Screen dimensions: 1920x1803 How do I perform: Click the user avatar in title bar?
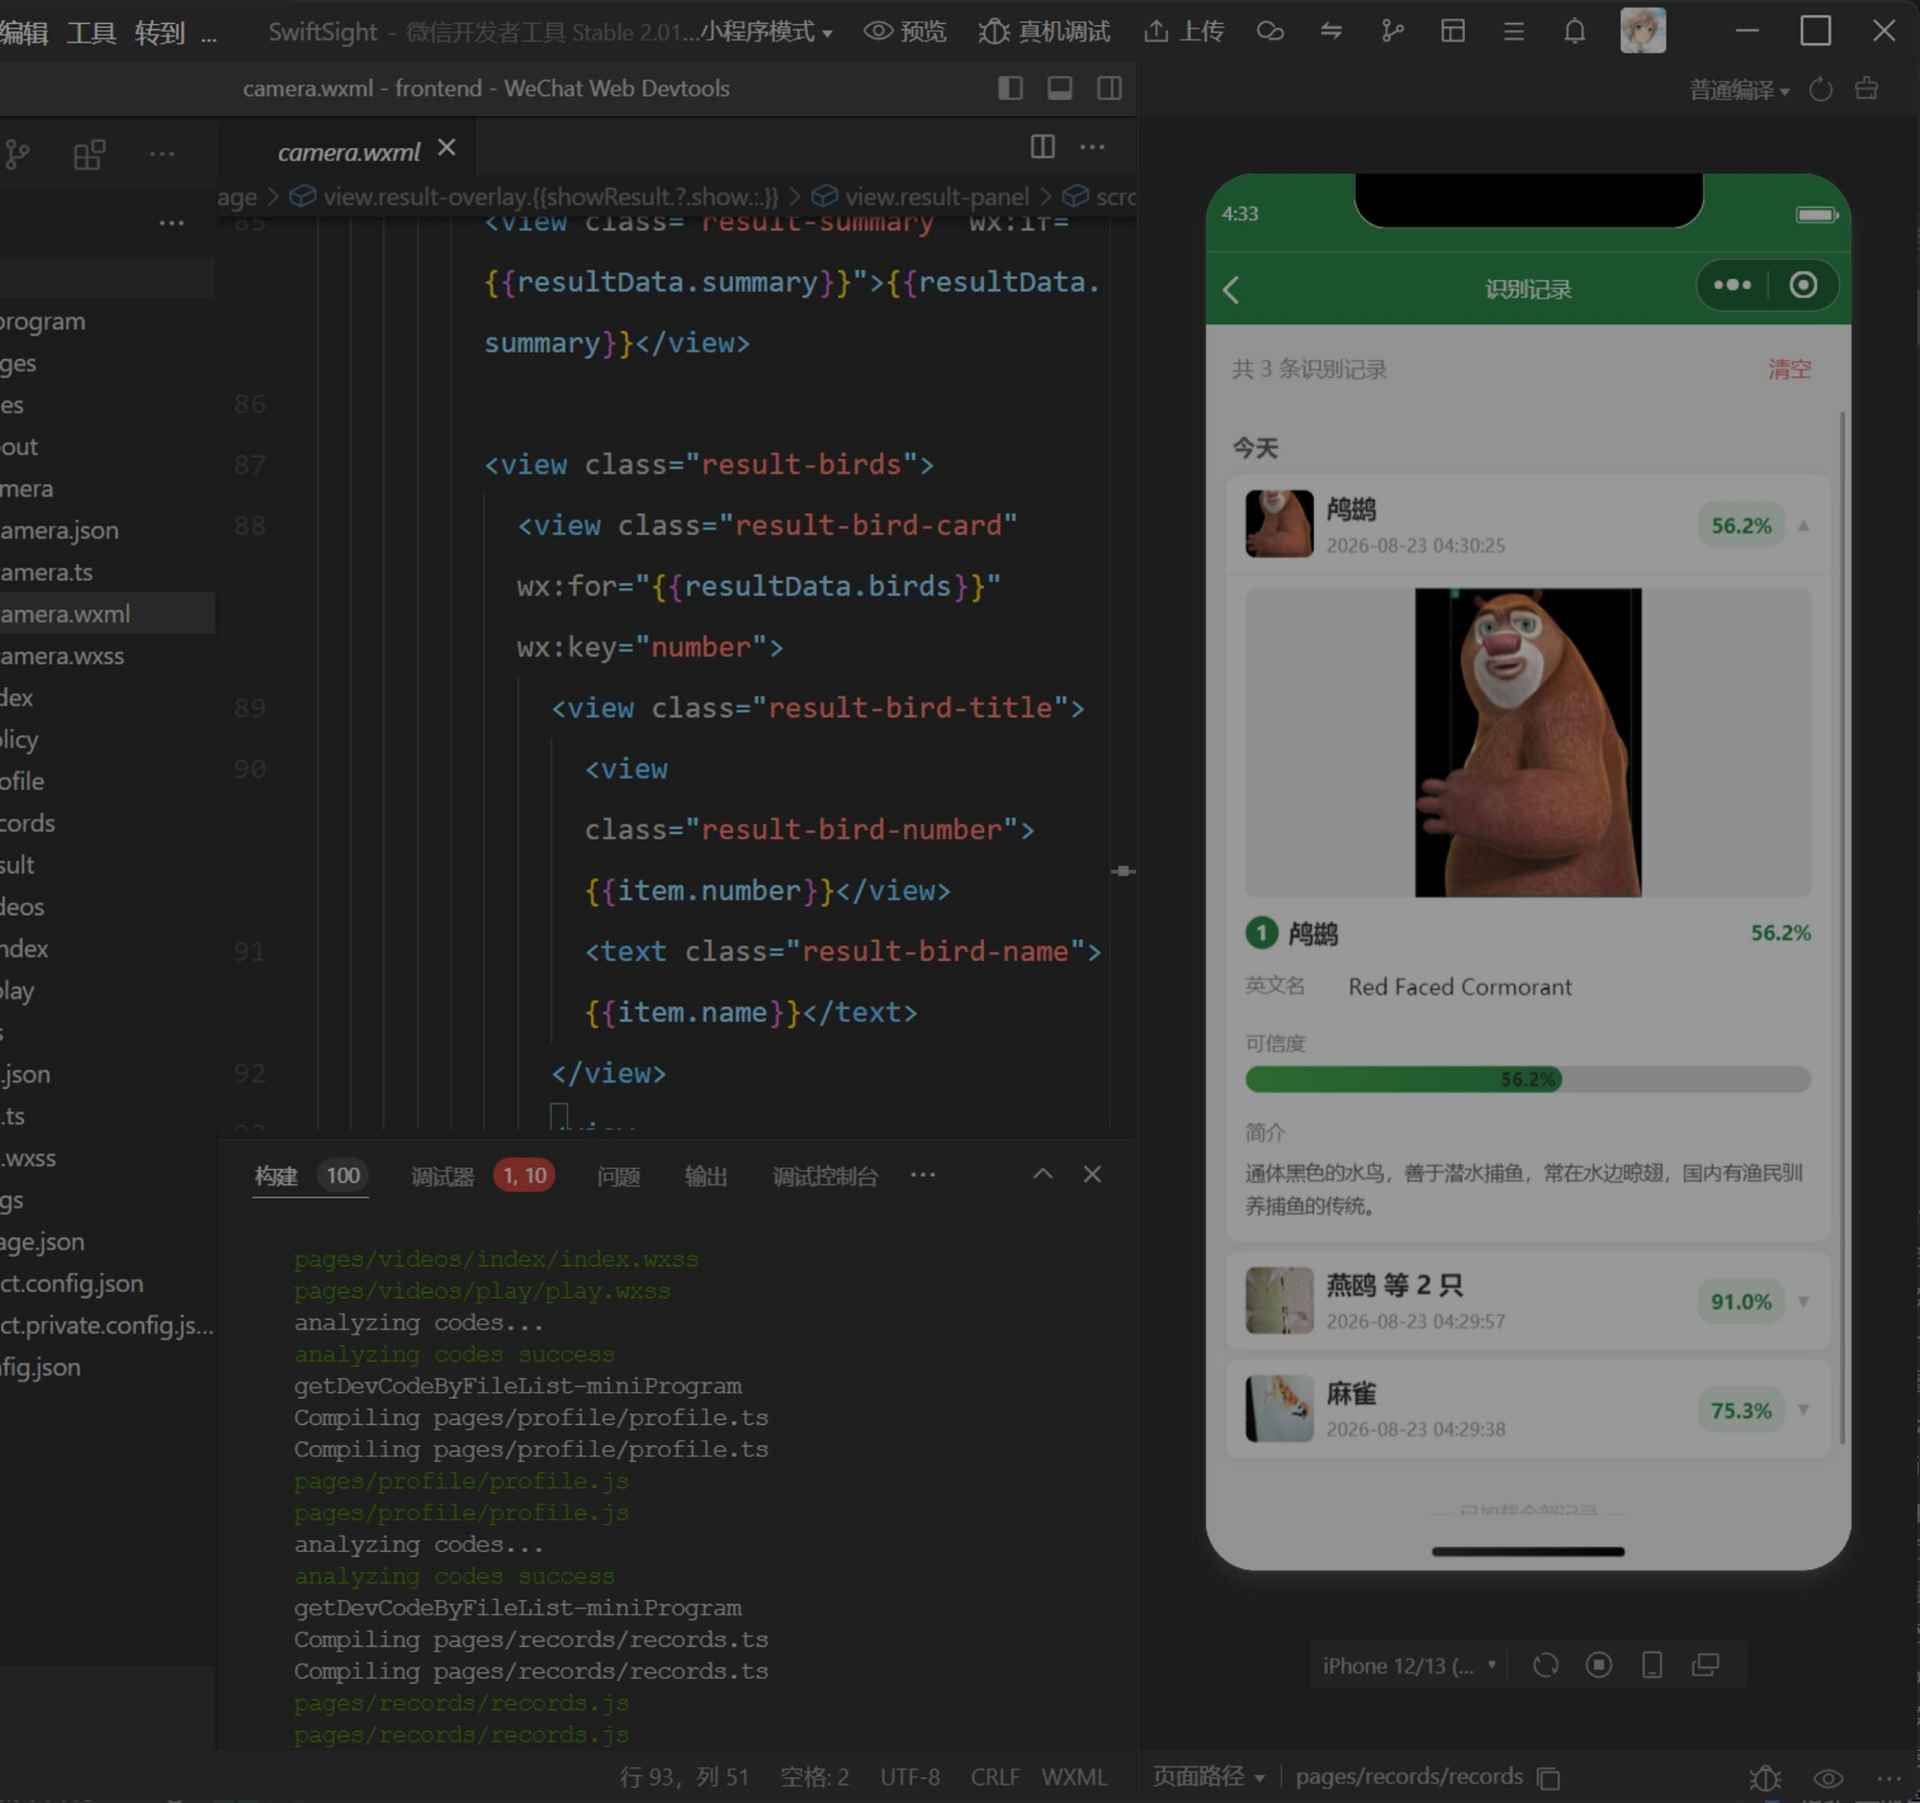[x=1642, y=31]
